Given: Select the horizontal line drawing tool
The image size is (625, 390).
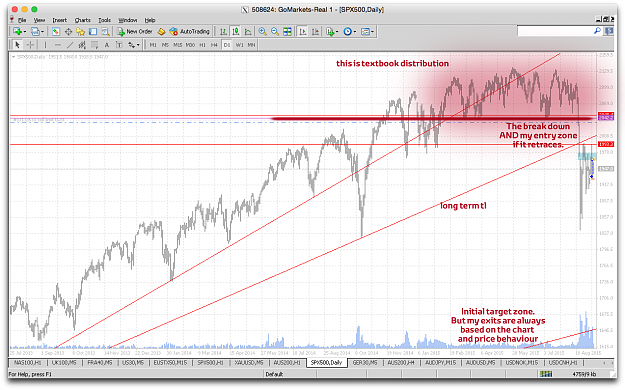Looking at the screenshot, I should [x=58, y=45].
